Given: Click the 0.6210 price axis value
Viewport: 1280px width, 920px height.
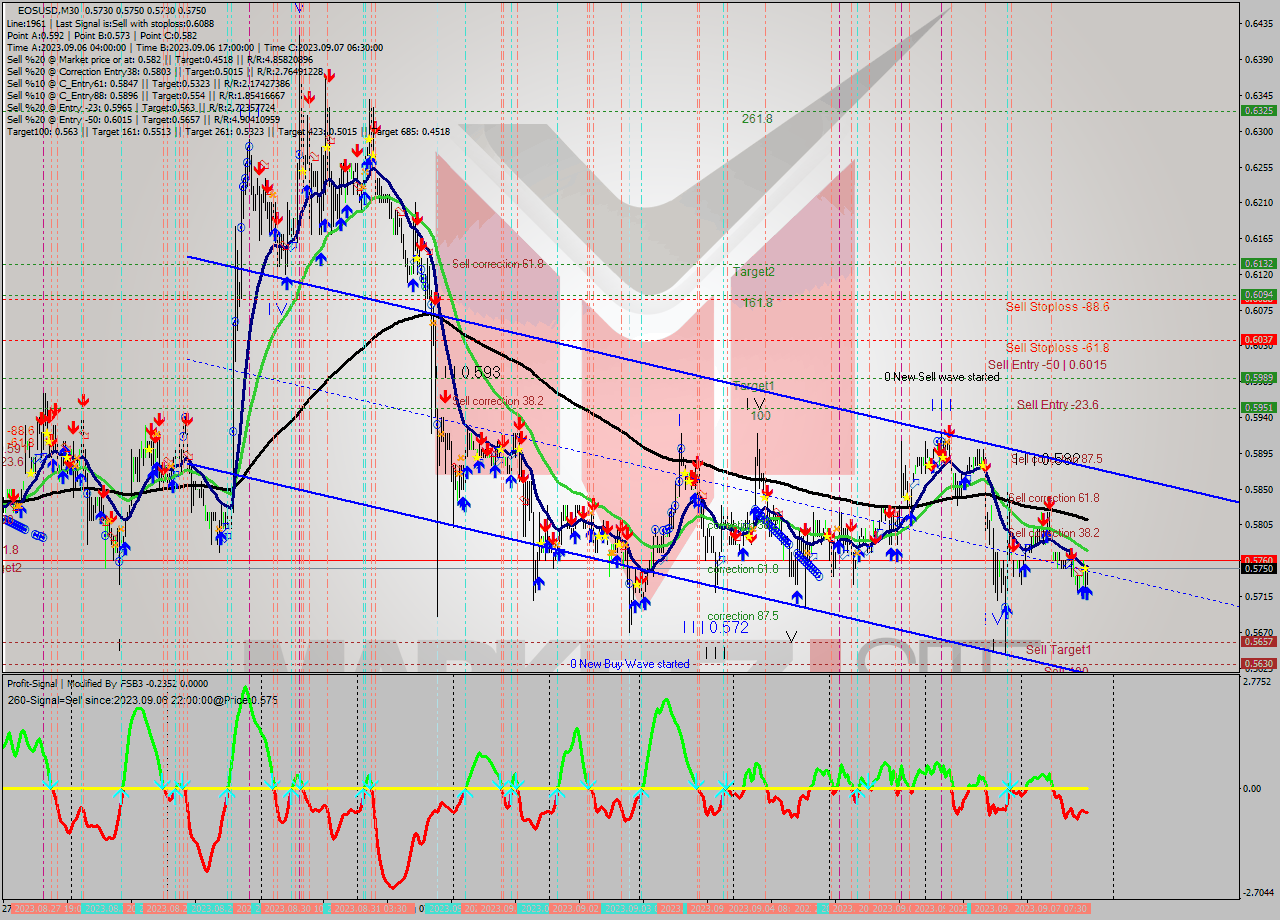Looking at the screenshot, I should tap(1257, 203).
